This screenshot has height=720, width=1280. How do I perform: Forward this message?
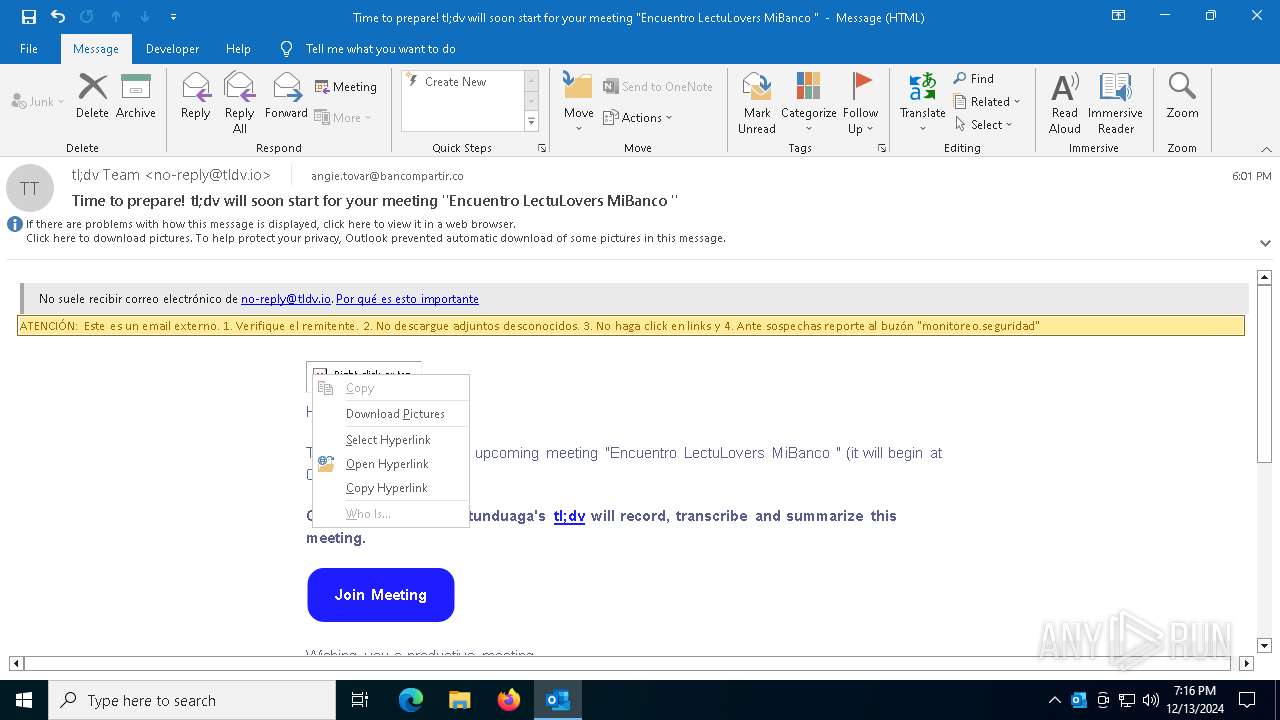click(x=286, y=96)
